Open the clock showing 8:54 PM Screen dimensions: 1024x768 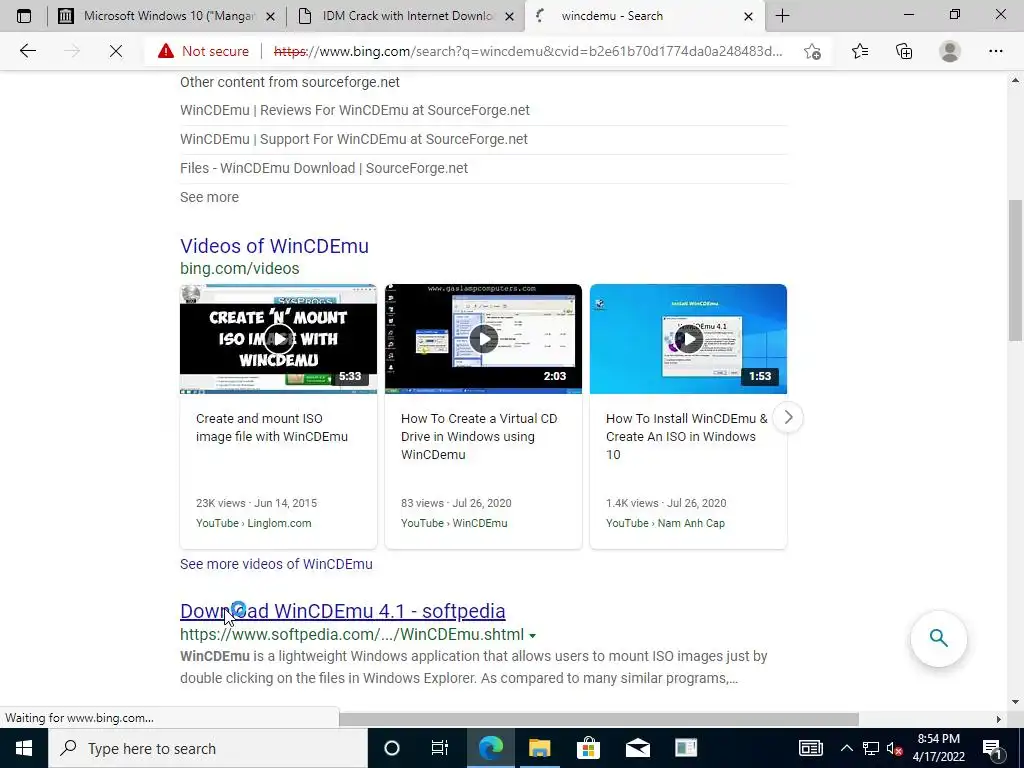coord(938,748)
